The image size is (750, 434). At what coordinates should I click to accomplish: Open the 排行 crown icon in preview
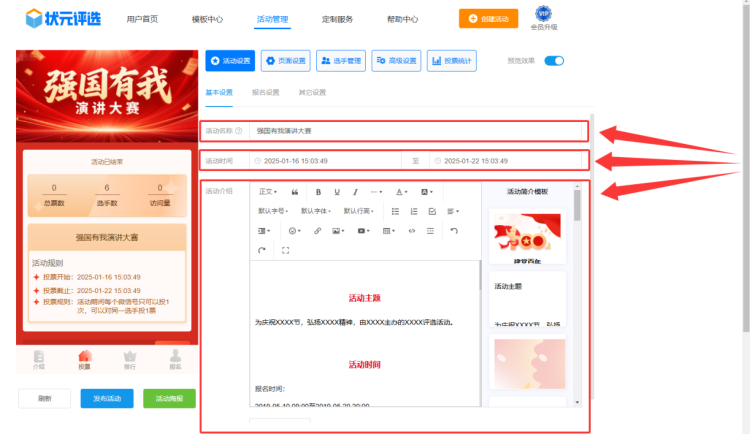129,358
